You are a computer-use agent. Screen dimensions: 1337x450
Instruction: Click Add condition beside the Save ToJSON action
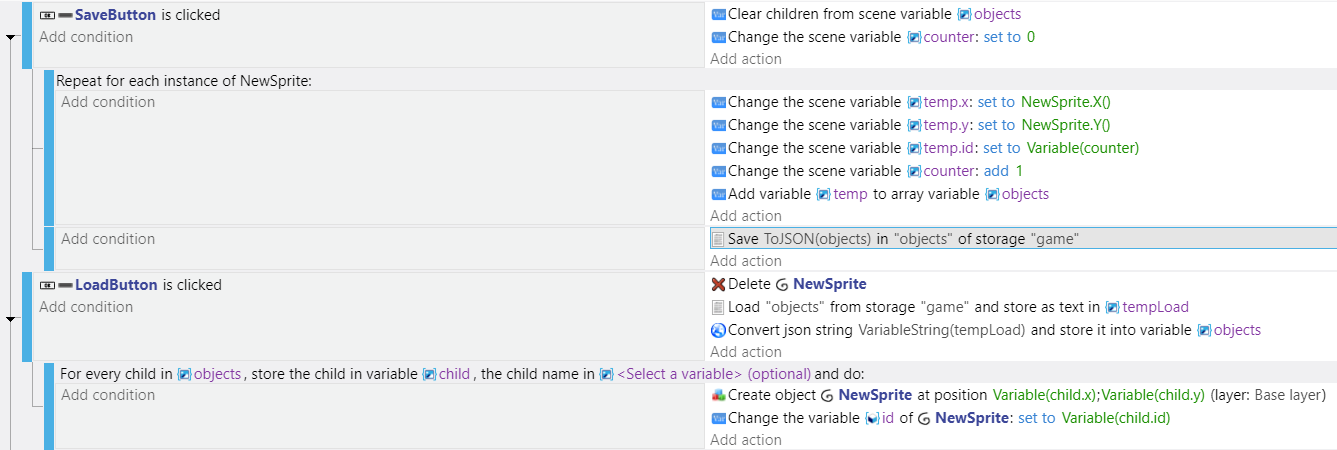(x=108, y=239)
